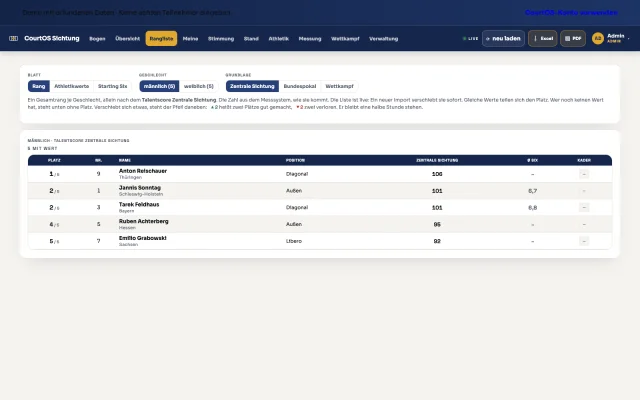Click the LIVE status indicator
Screen dimensions: 640x400
click(x=470, y=39)
